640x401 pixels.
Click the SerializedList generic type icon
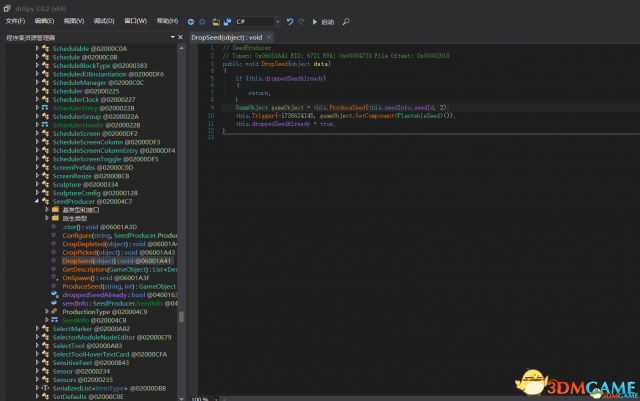tap(45, 388)
